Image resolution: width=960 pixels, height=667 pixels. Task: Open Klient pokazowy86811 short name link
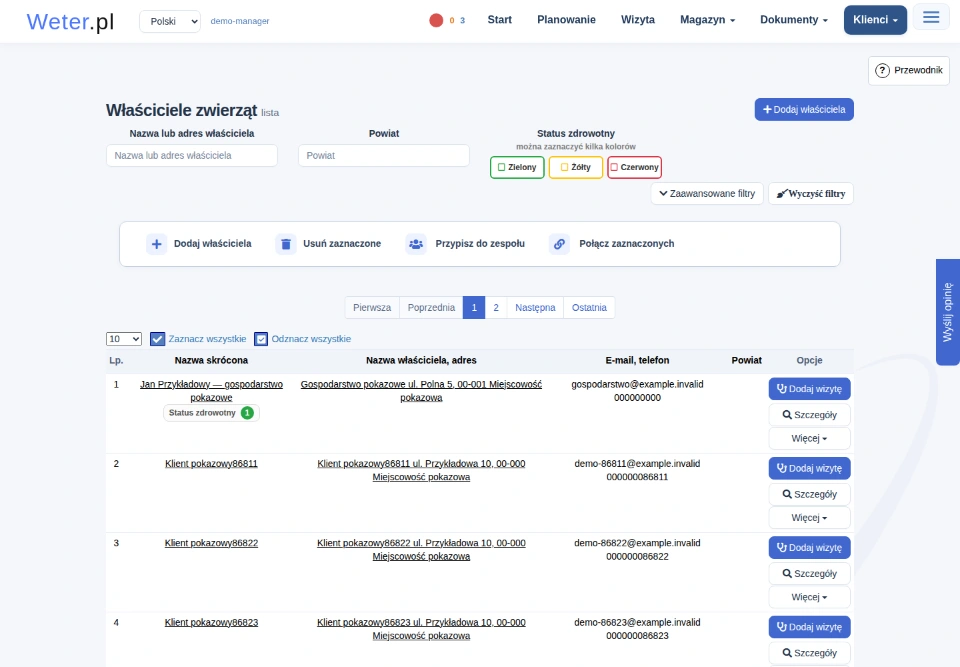(211, 464)
